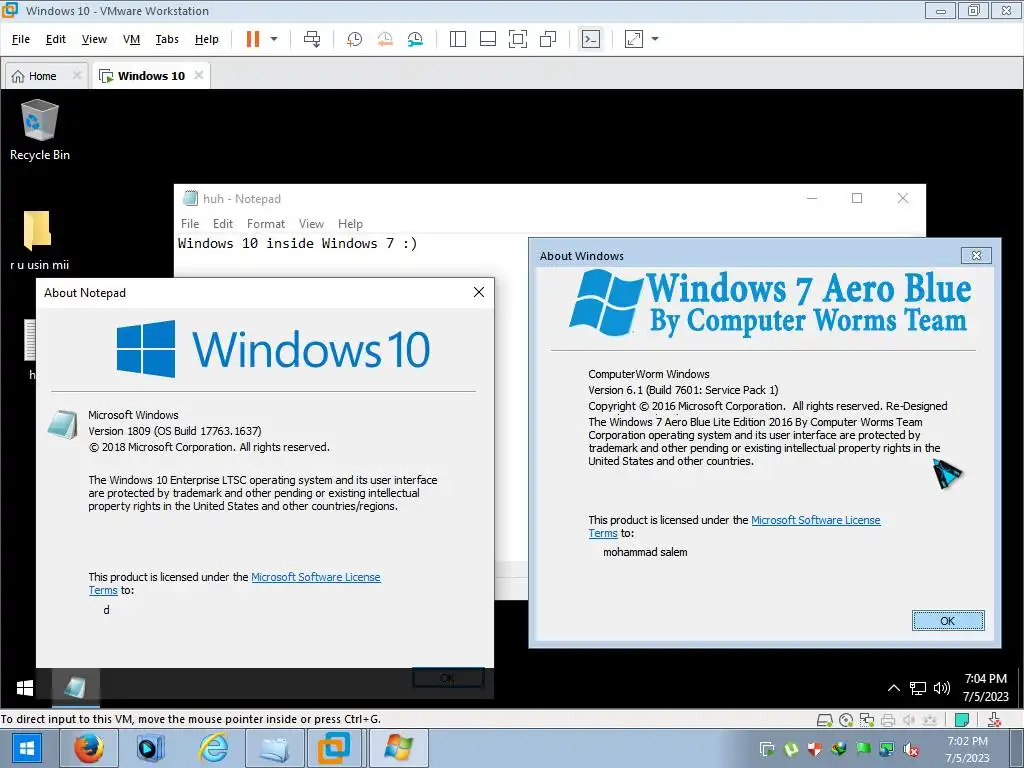
Task: Open the Notepad File menu
Action: tap(190, 223)
